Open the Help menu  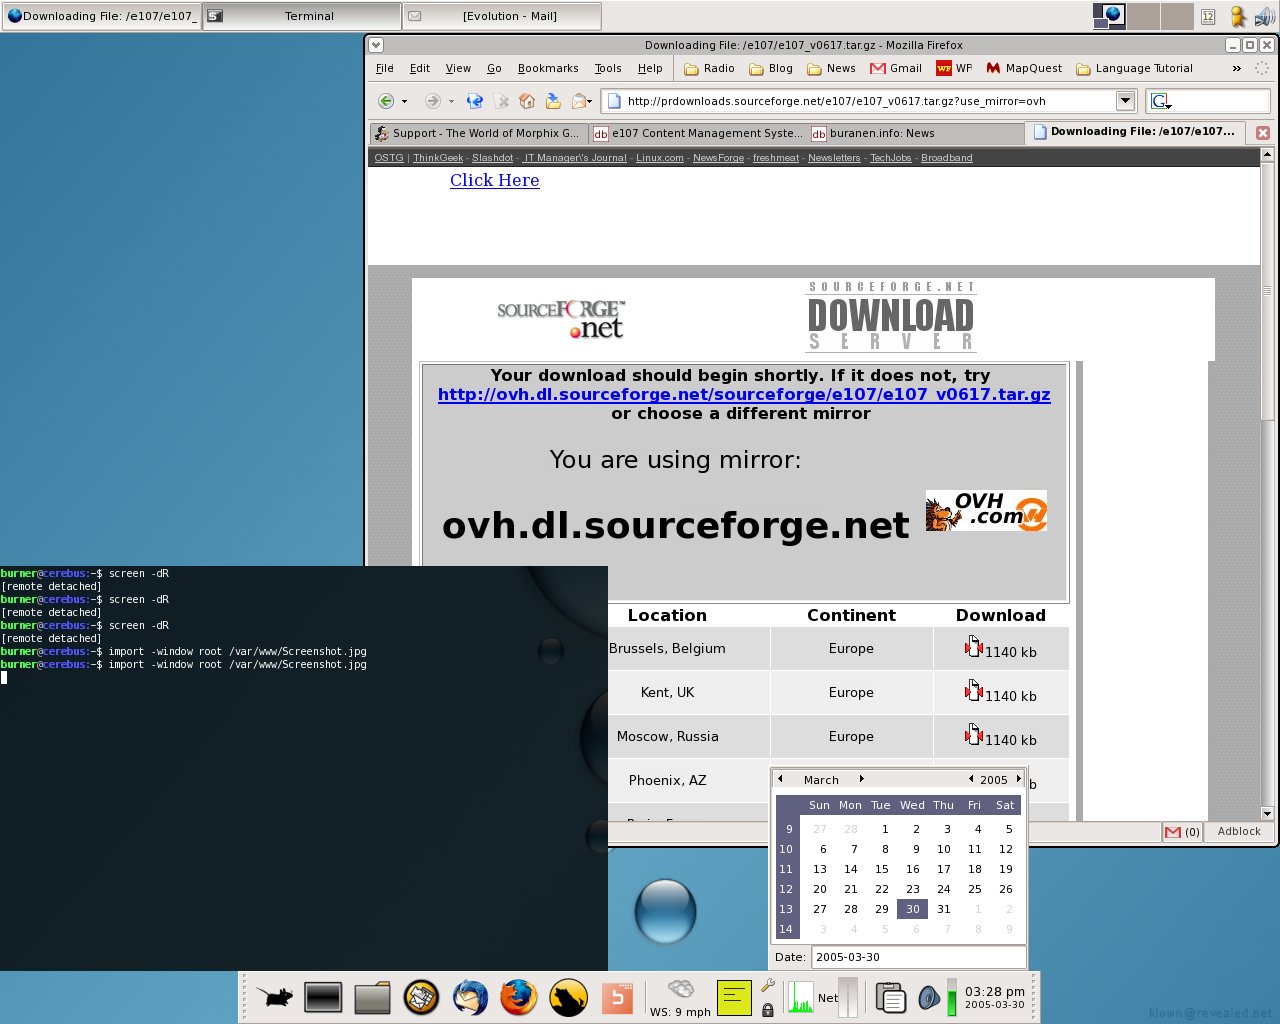point(650,68)
